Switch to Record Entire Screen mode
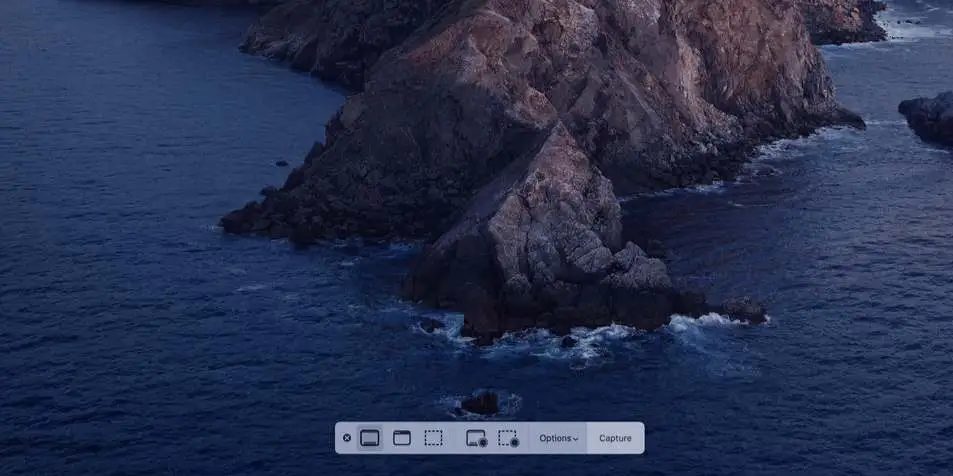 click(476, 438)
